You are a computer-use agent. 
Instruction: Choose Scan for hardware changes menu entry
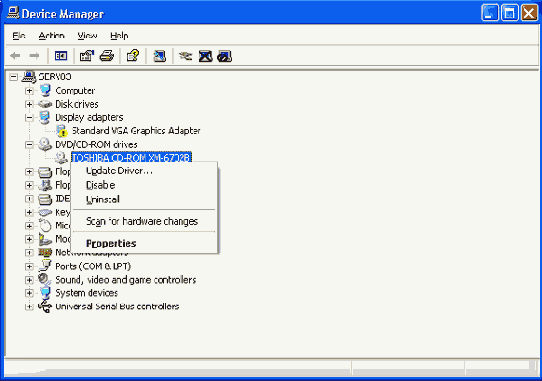142,221
